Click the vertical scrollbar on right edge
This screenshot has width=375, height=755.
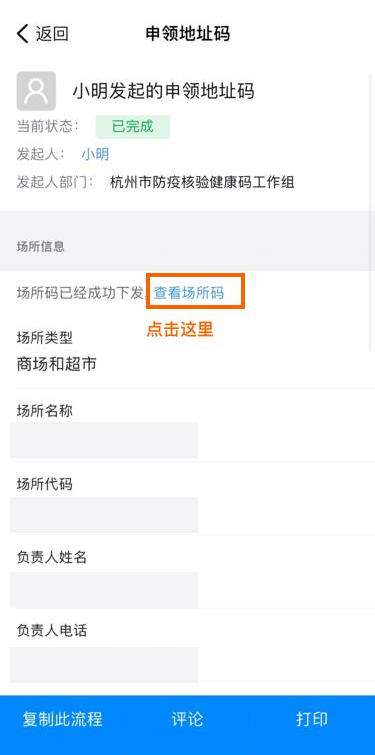pos(372,212)
